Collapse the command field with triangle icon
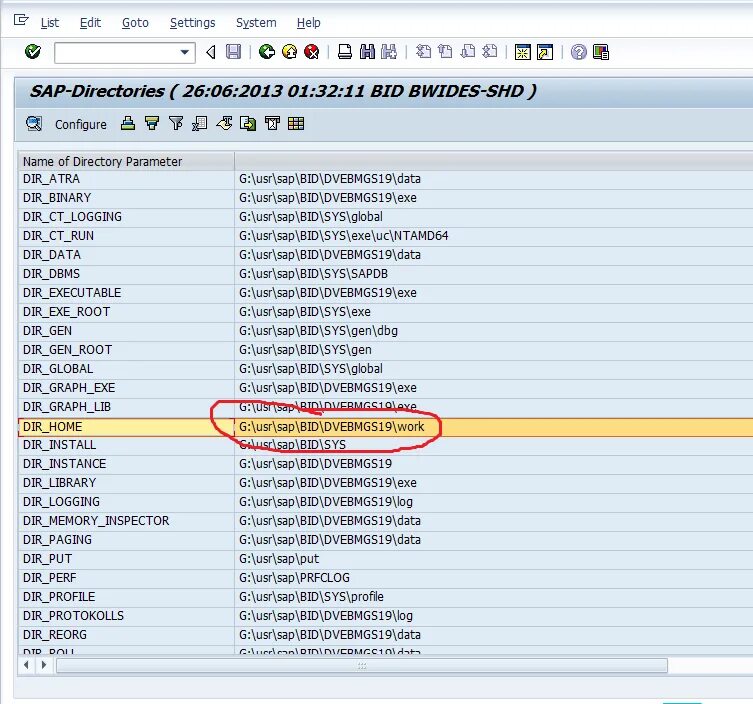This screenshot has width=753, height=704. (x=211, y=52)
